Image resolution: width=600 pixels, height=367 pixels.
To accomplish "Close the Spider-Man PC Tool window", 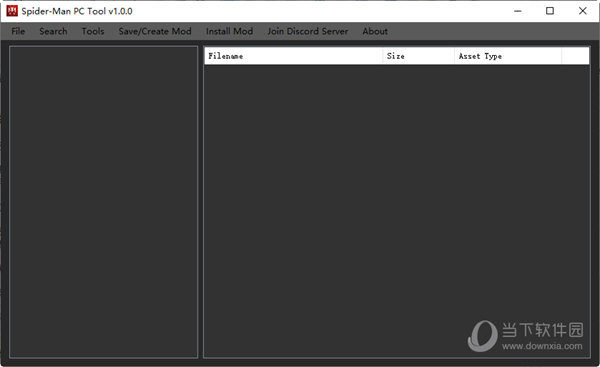I will (582, 11).
